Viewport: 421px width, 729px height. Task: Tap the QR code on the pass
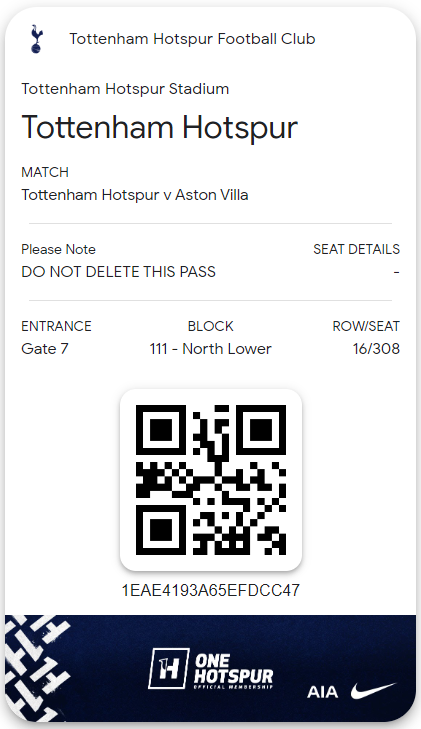210,480
